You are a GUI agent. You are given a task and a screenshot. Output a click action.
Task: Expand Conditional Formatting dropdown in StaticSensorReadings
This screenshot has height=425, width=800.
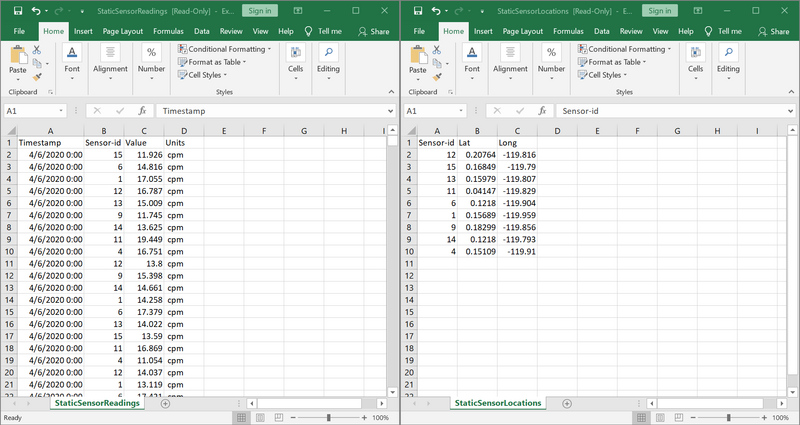point(227,49)
